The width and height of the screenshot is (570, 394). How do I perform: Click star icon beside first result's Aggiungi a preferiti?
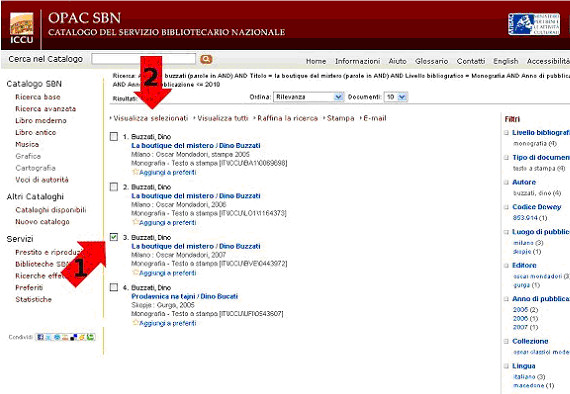pos(135,172)
